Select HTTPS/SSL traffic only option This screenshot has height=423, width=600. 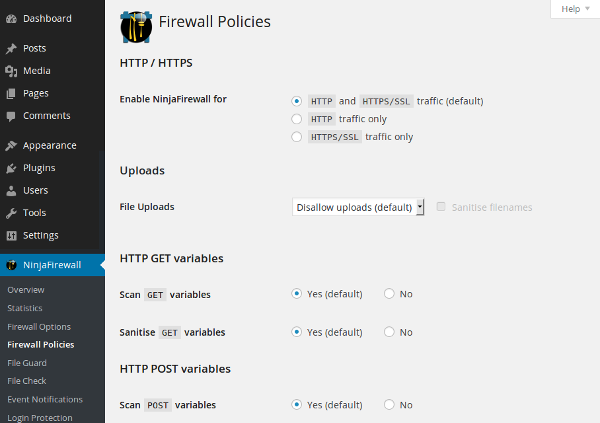point(297,137)
